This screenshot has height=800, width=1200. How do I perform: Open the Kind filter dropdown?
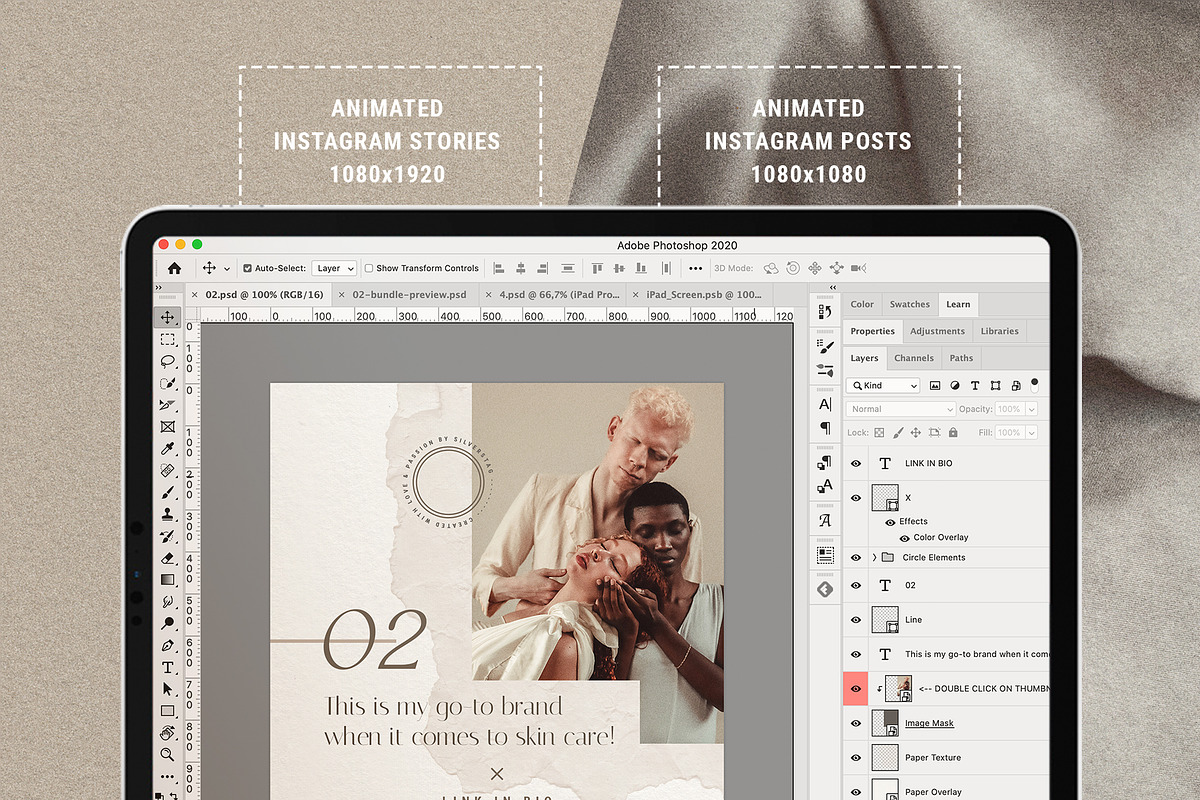883,385
